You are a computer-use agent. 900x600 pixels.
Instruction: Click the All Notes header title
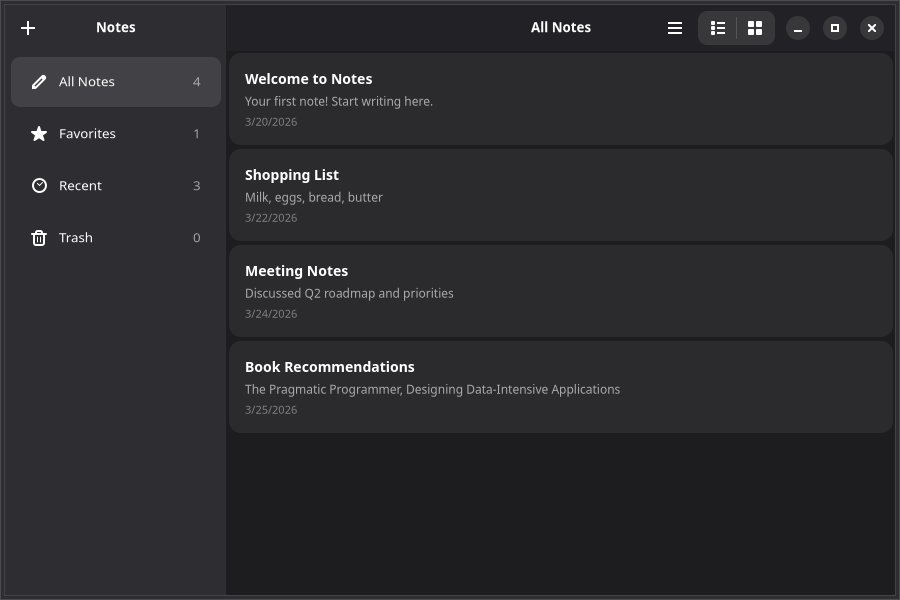(x=561, y=27)
